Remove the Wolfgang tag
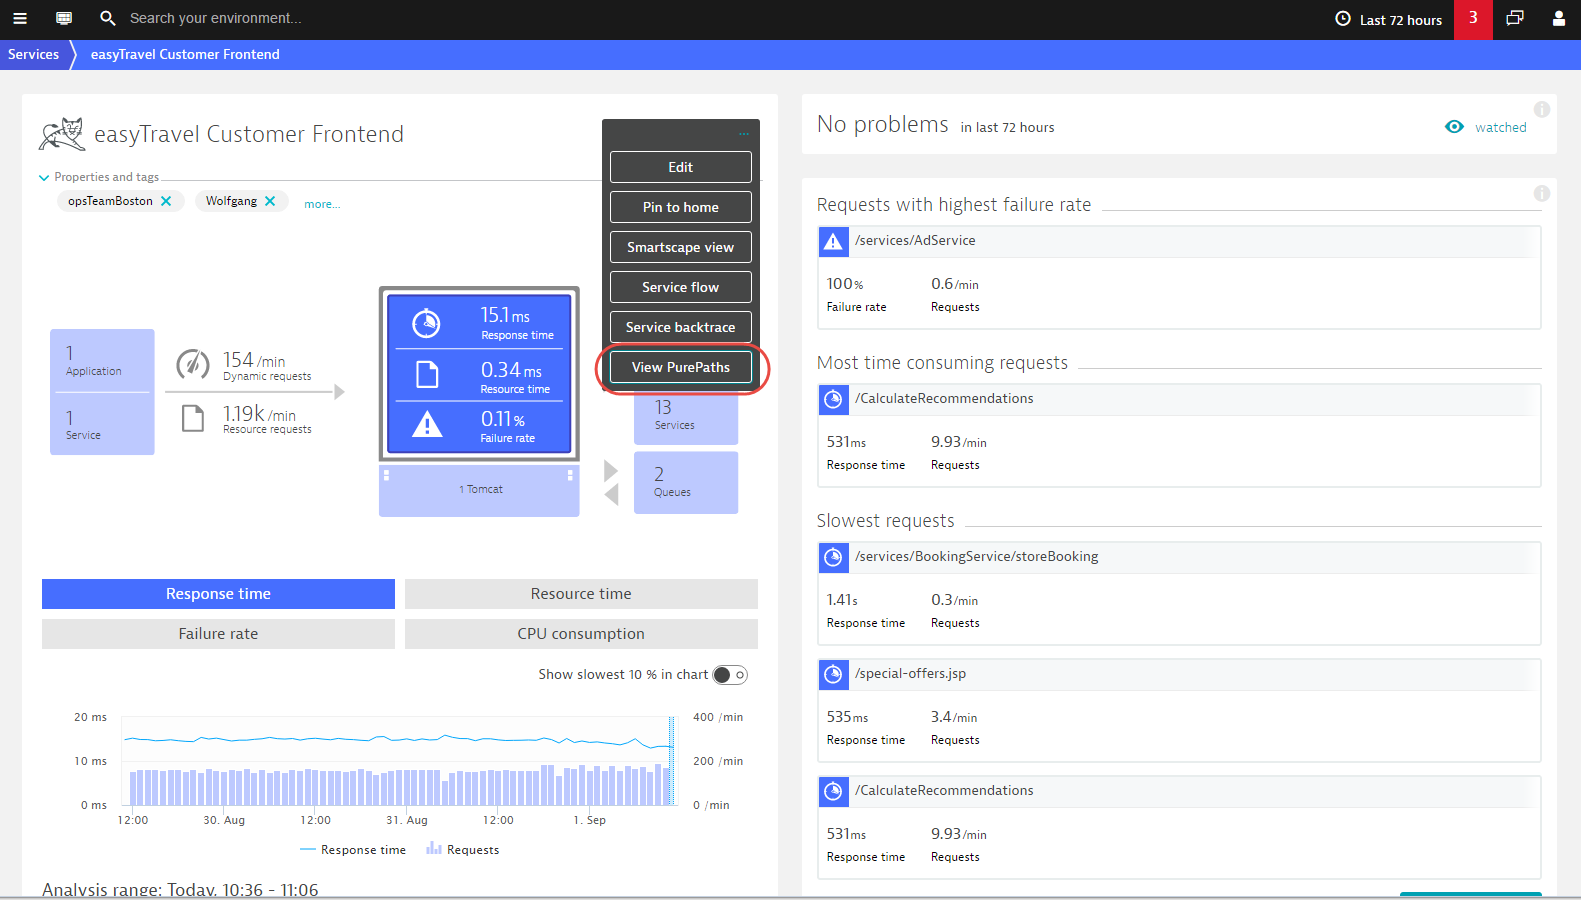Viewport: 1581px width, 900px height. (270, 201)
